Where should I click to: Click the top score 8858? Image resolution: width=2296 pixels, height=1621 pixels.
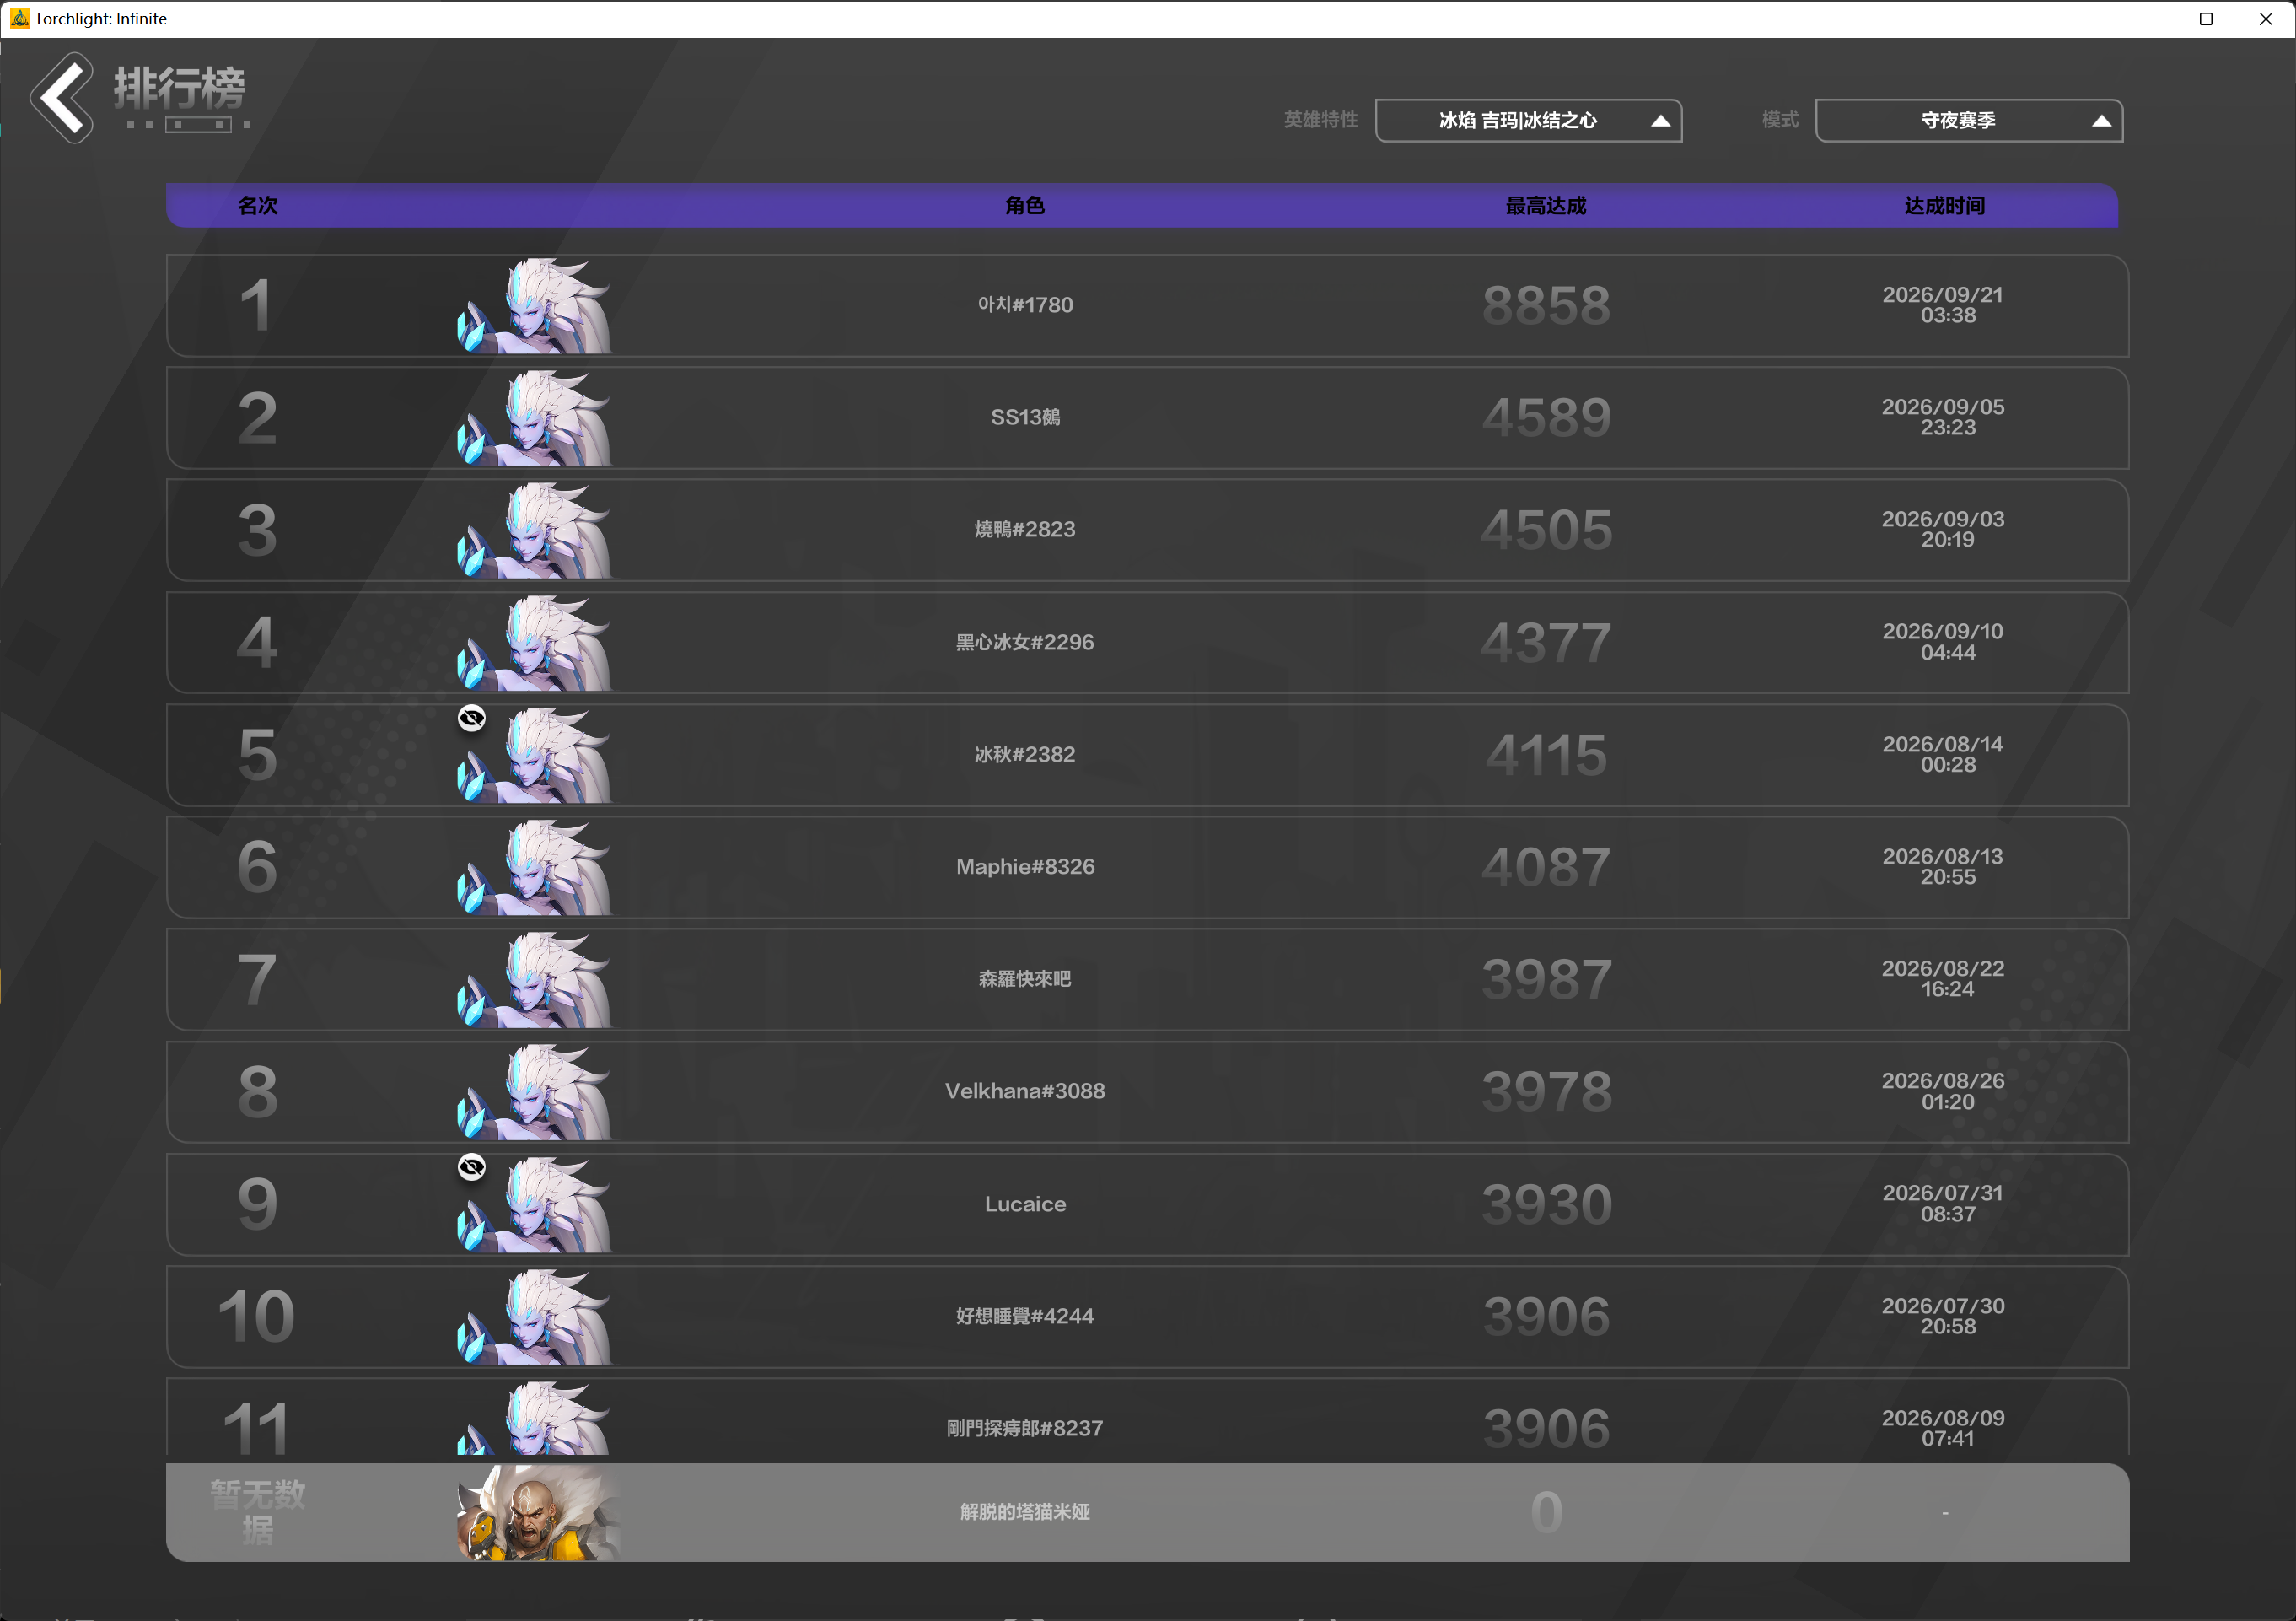[1546, 306]
